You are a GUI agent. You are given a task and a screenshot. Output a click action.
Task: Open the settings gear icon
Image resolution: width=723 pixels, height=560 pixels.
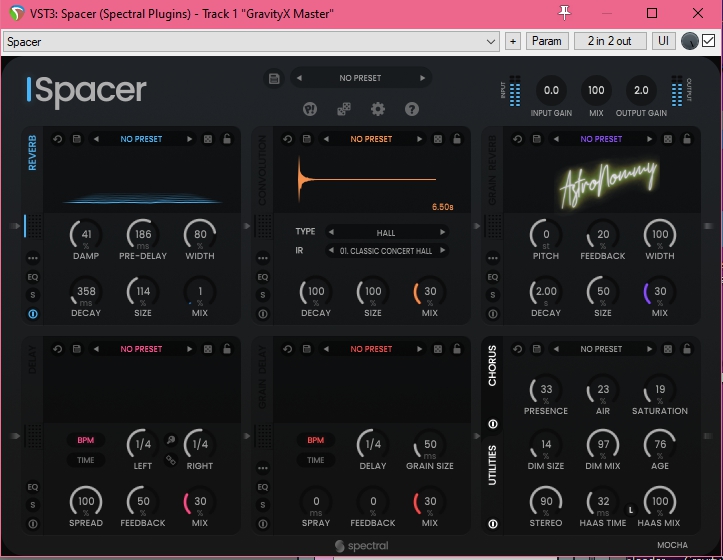click(378, 109)
